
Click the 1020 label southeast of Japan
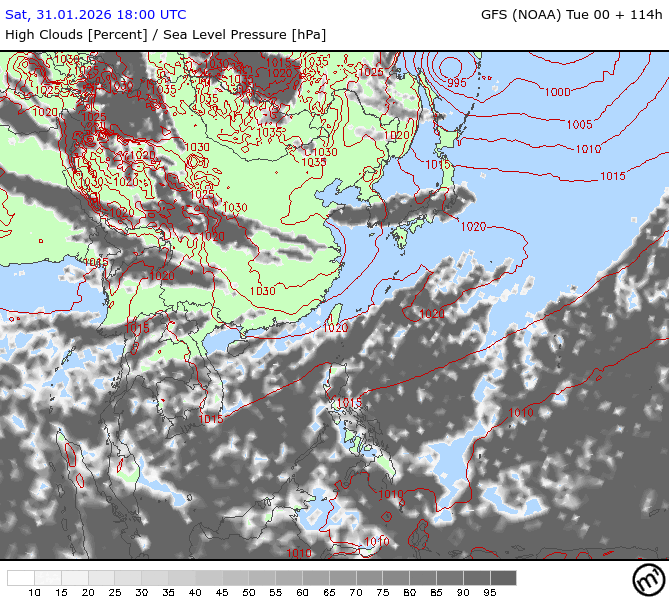point(474,227)
